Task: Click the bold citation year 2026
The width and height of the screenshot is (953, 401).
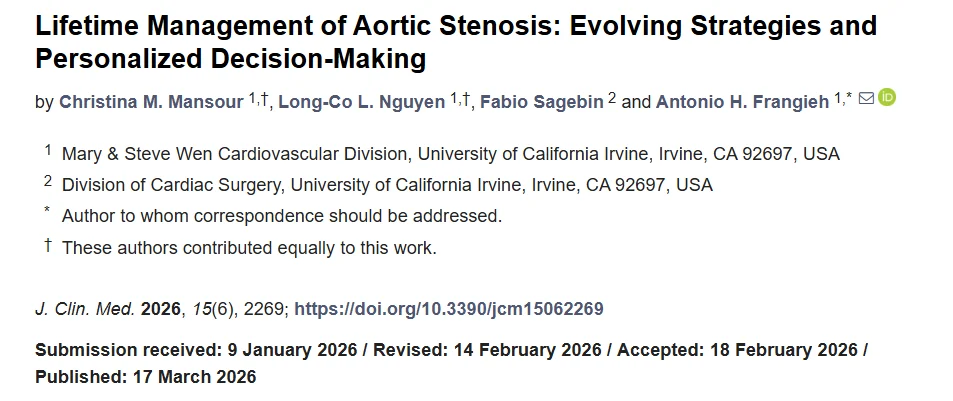Action: tap(160, 309)
